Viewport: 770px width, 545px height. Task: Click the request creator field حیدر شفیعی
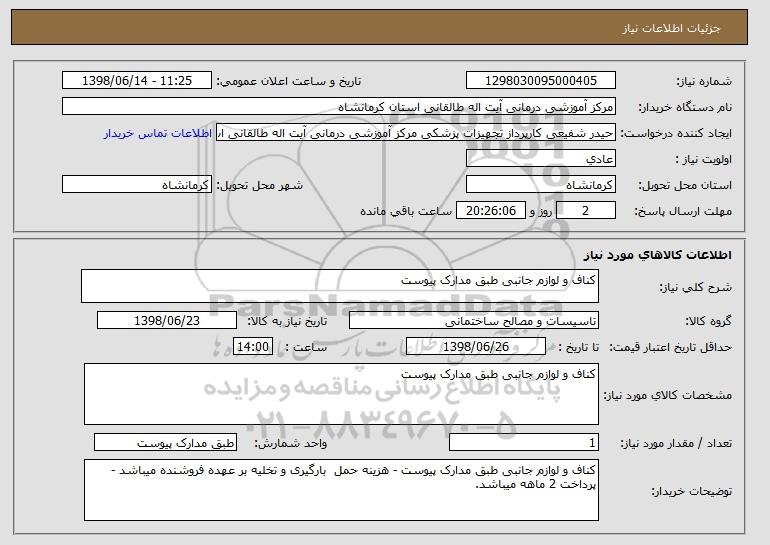416,133
